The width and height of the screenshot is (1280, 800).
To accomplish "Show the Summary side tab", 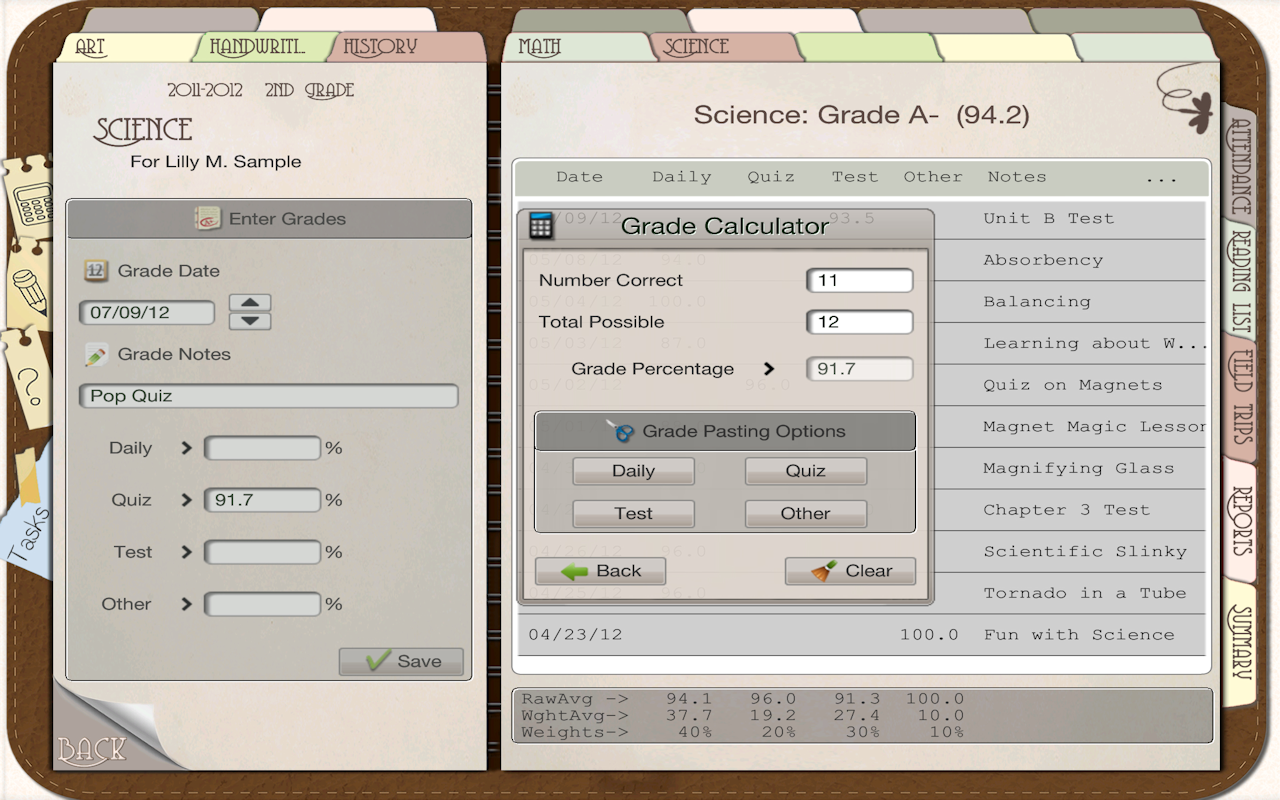I will (1240, 643).
